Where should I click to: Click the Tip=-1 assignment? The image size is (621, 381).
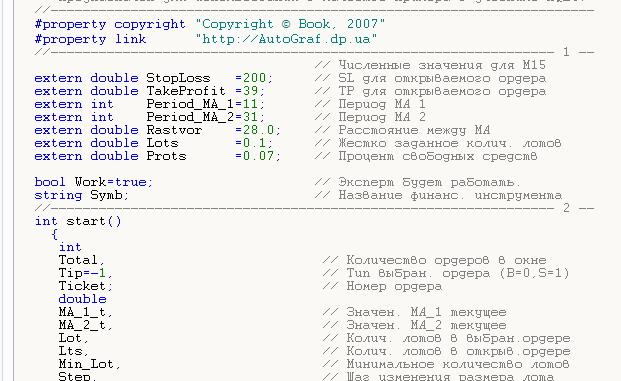pyautogui.click(x=82, y=273)
